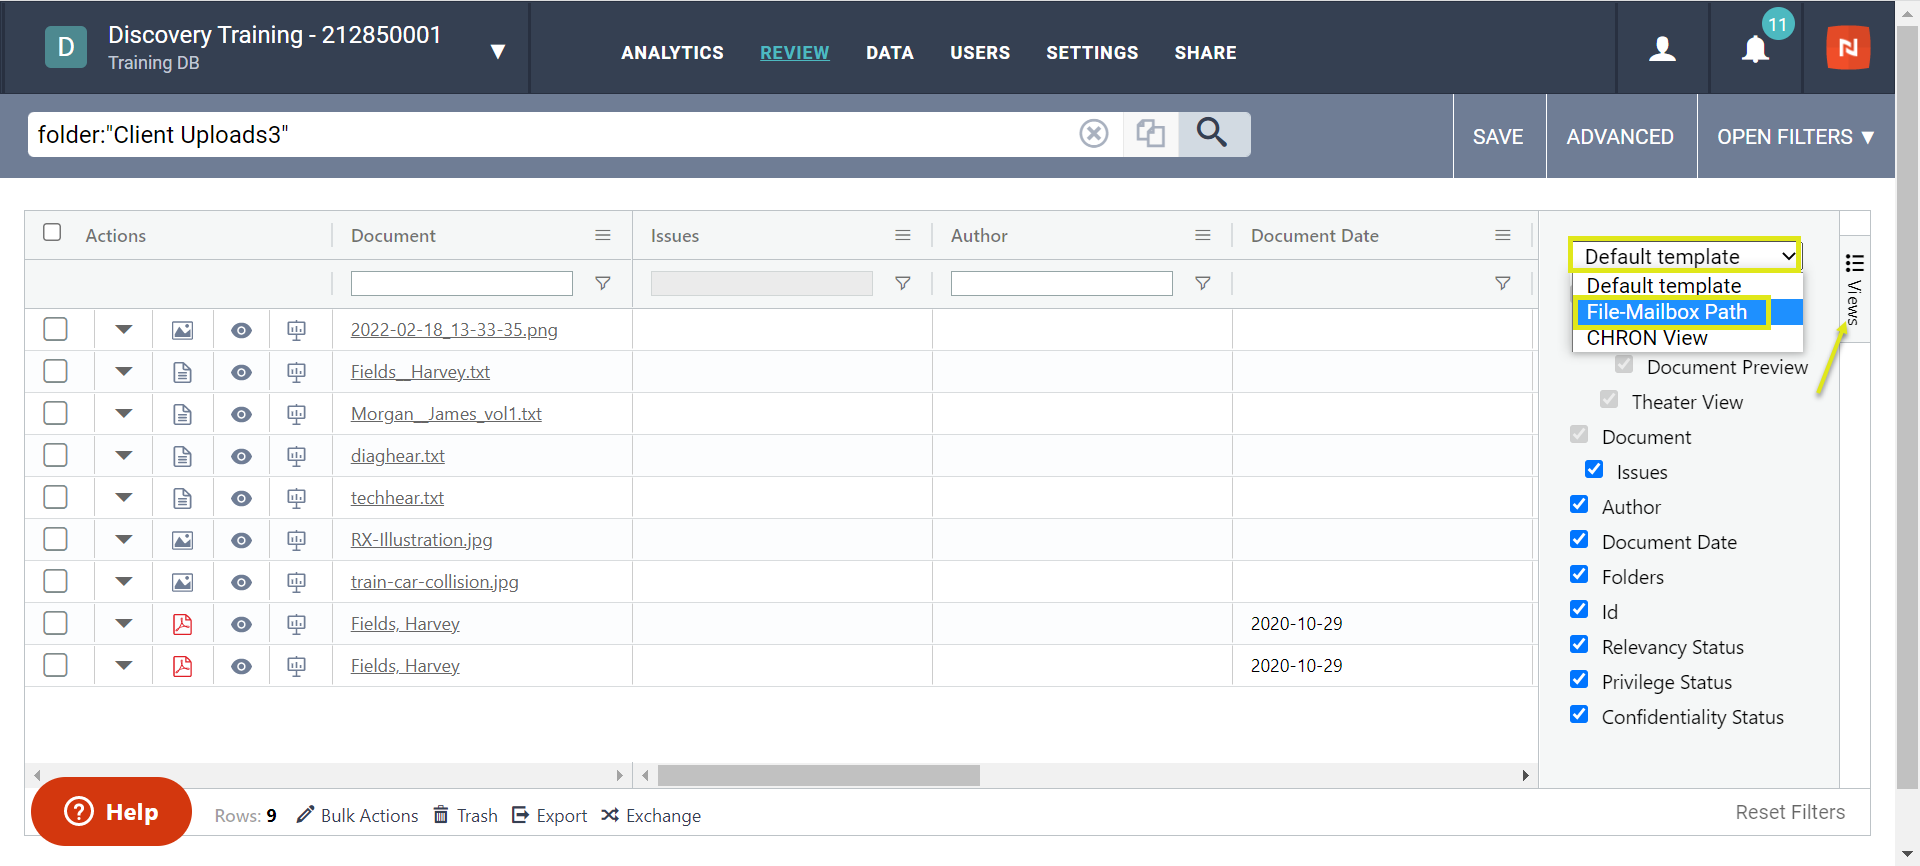Click PDF icon of first Fields, Harvey row
Screen dimensions: 1920x866
182,624
